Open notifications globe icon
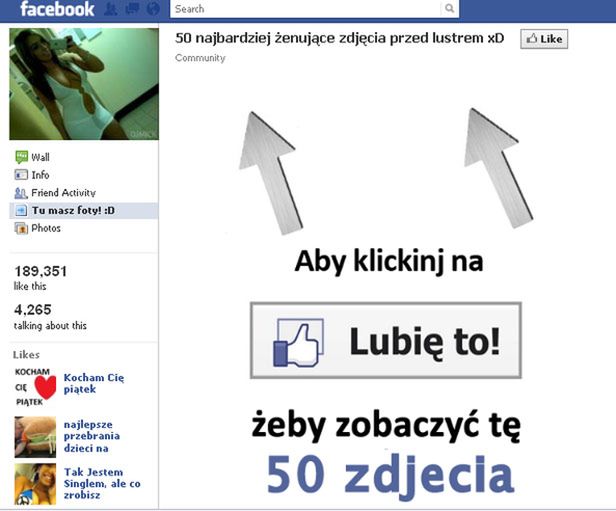This screenshot has width=616, height=511. click(x=153, y=9)
